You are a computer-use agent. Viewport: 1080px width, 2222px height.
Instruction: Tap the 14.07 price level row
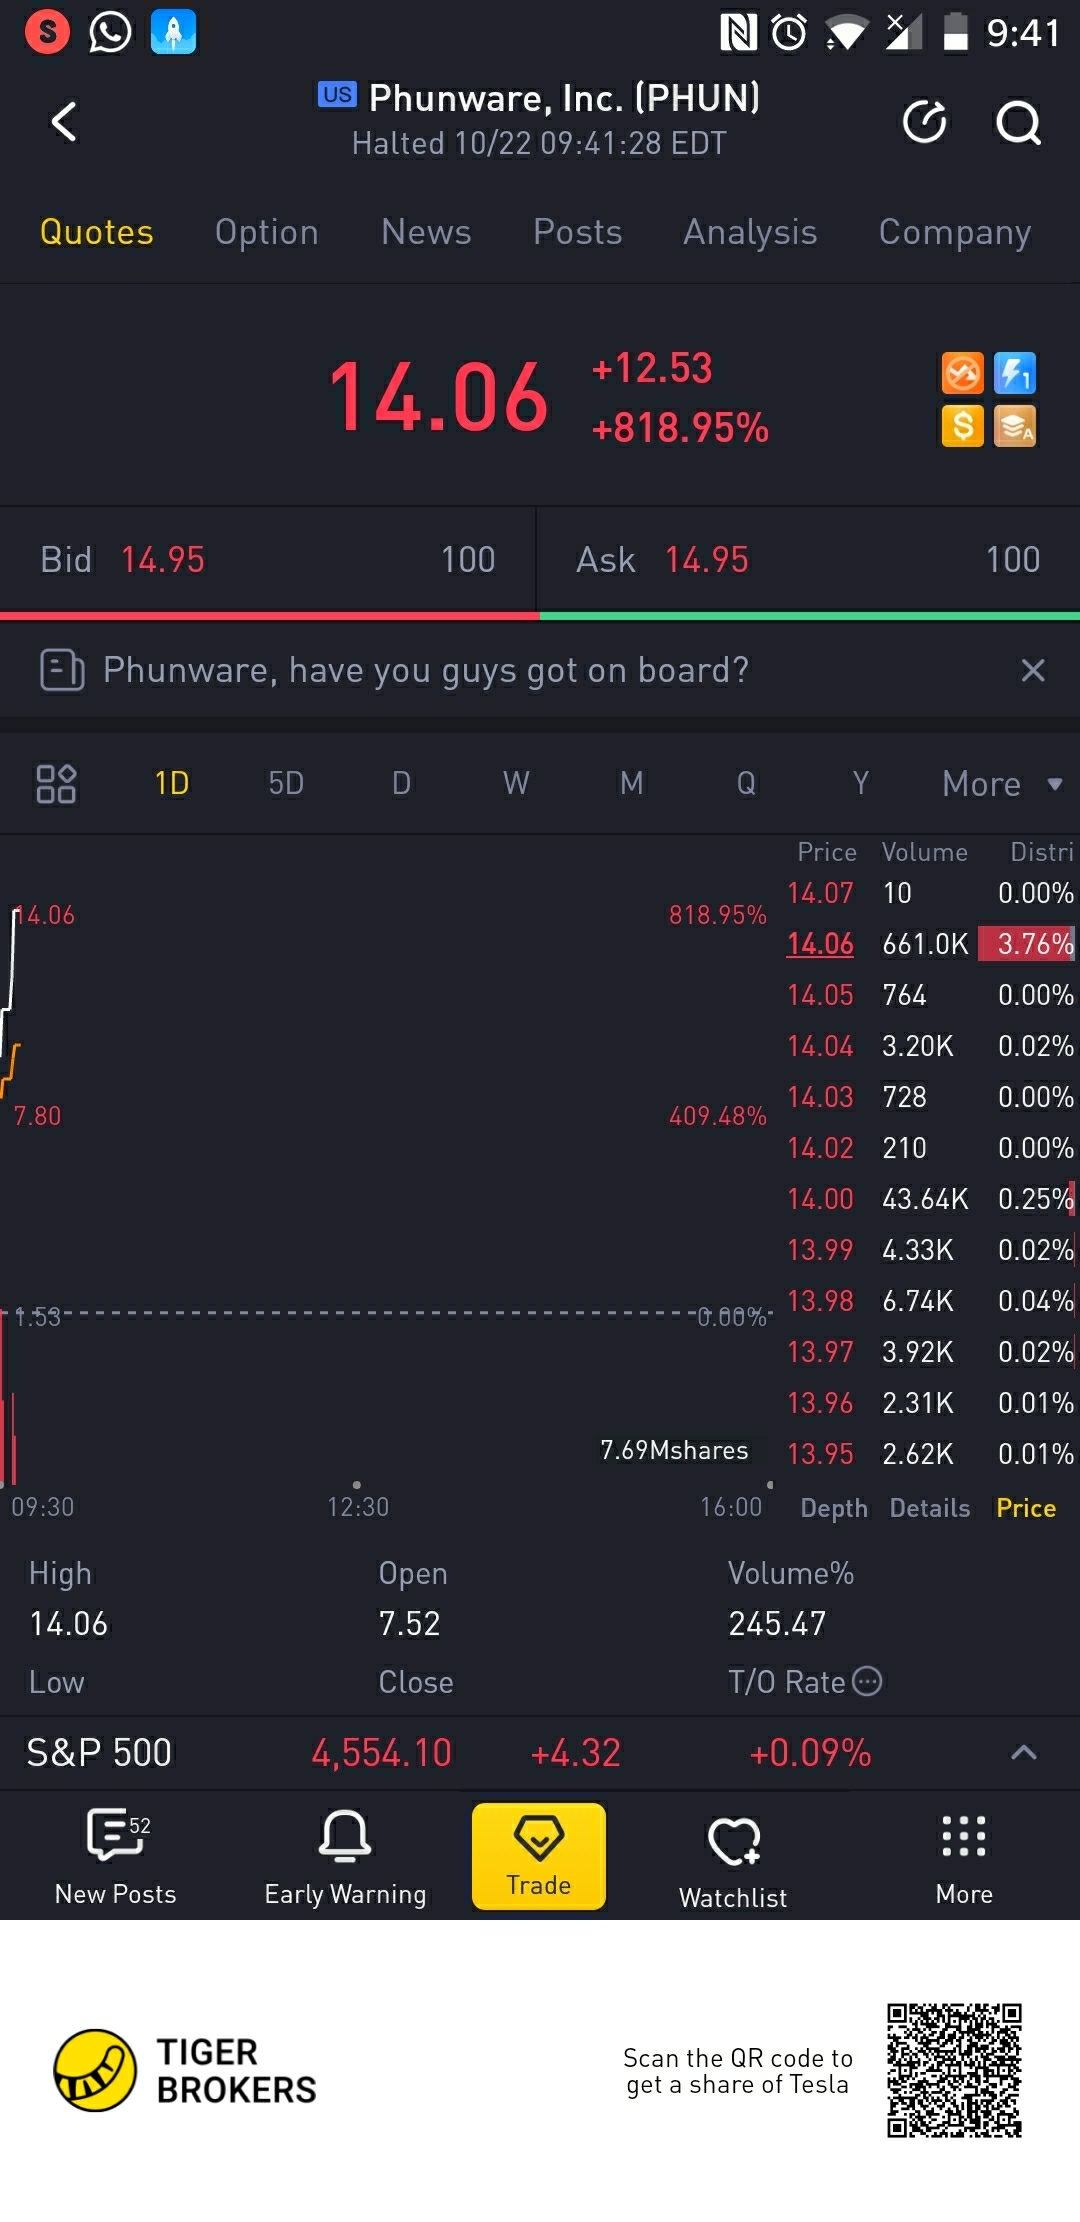(x=930, y=893)
